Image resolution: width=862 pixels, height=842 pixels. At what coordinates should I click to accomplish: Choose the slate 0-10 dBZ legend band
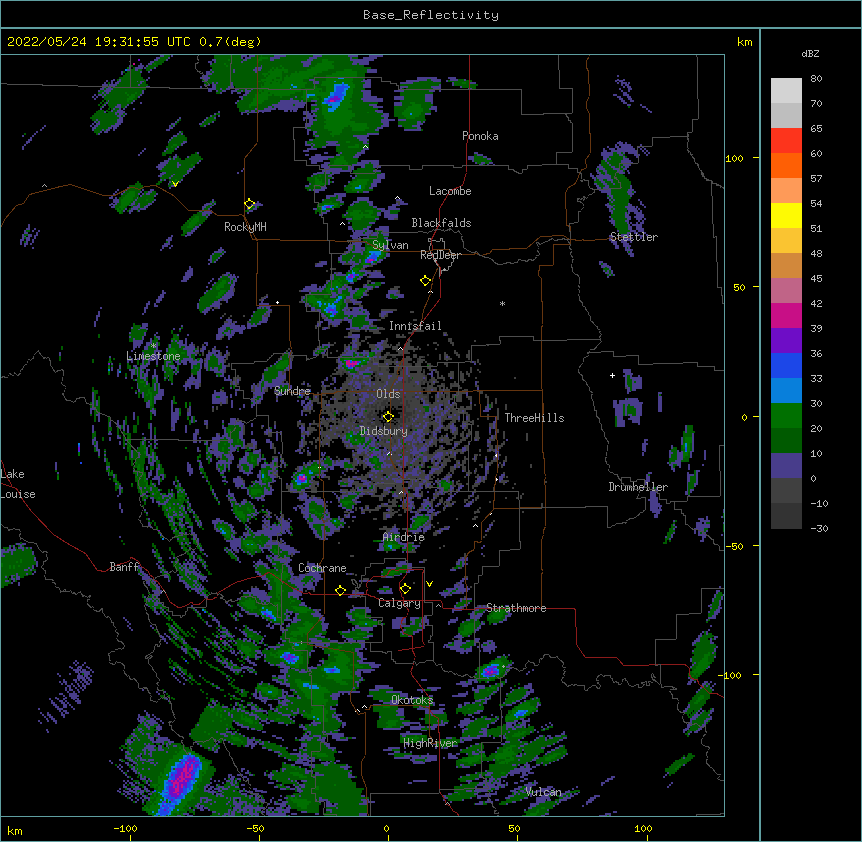pyautogui.click(x=786, y=466)
